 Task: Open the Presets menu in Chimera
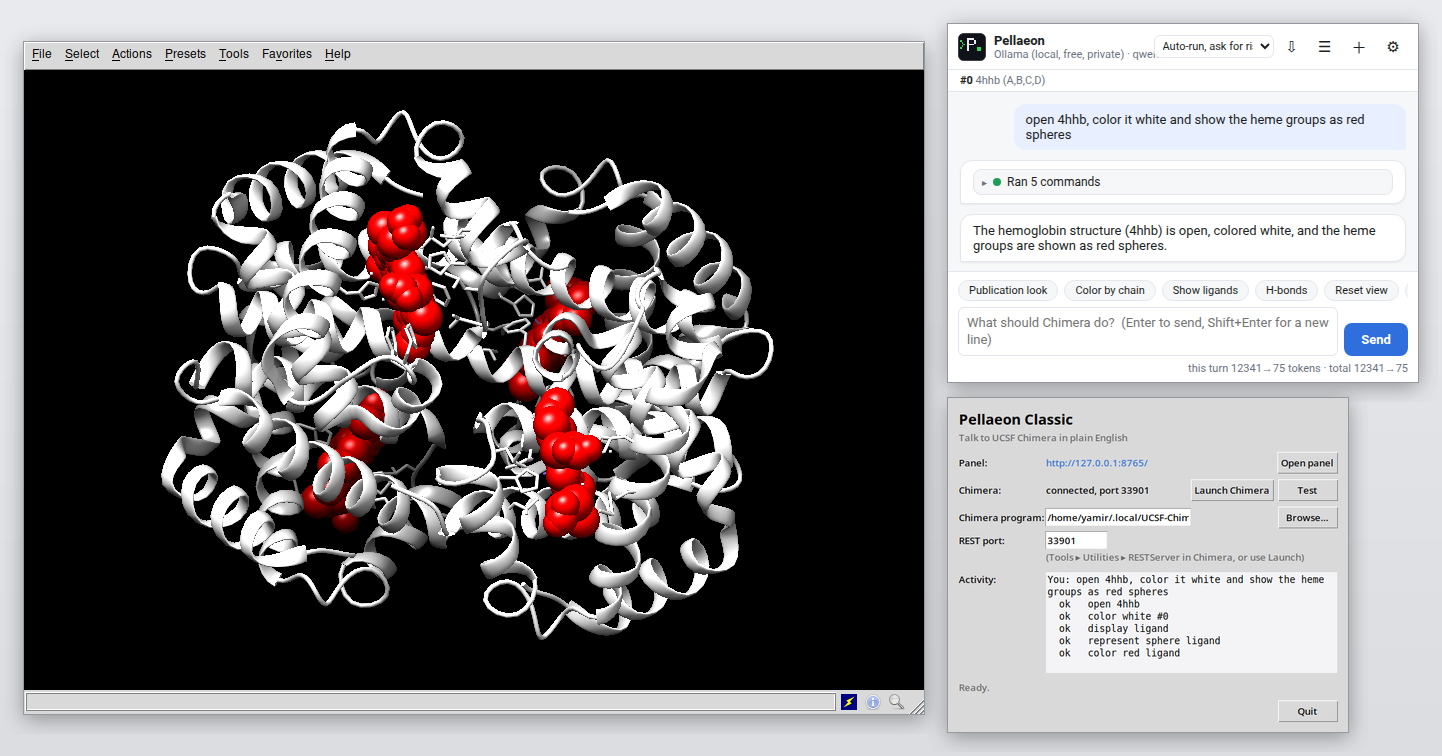[185, 54]
